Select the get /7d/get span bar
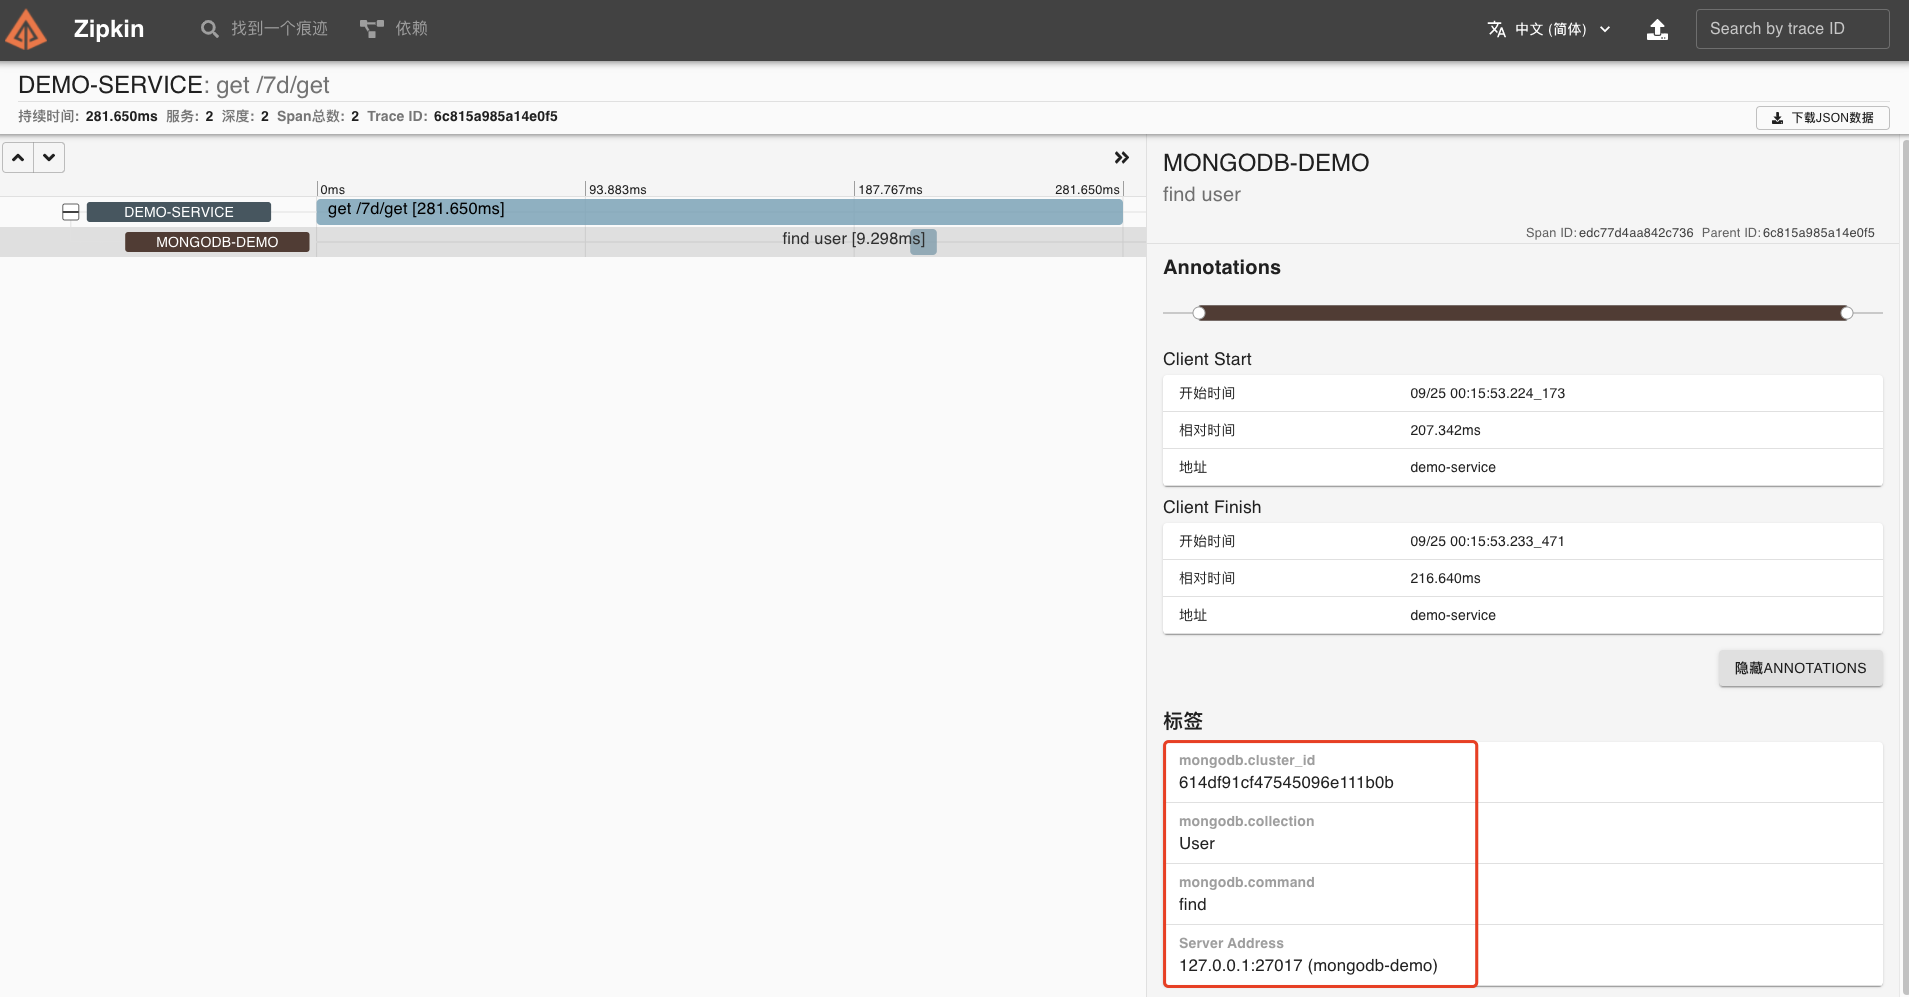 [719, 211]
